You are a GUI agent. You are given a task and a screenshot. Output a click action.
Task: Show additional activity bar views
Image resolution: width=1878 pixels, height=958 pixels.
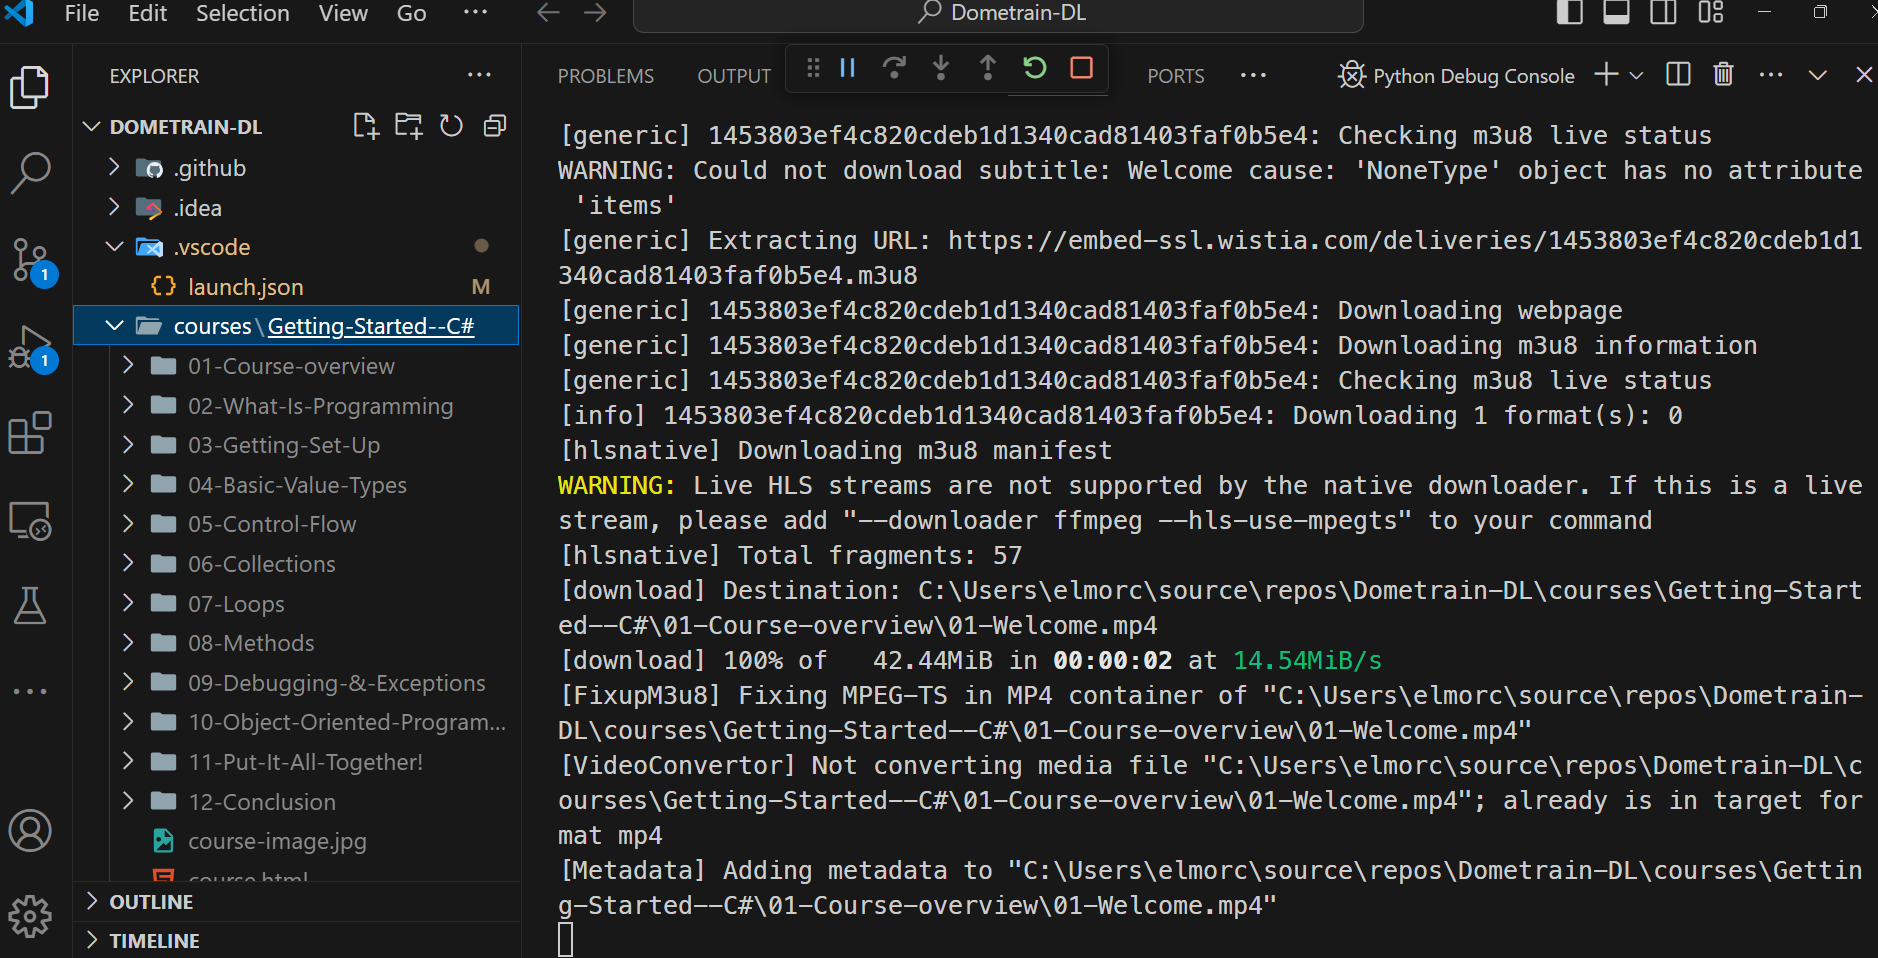click(x=30, y=691)
